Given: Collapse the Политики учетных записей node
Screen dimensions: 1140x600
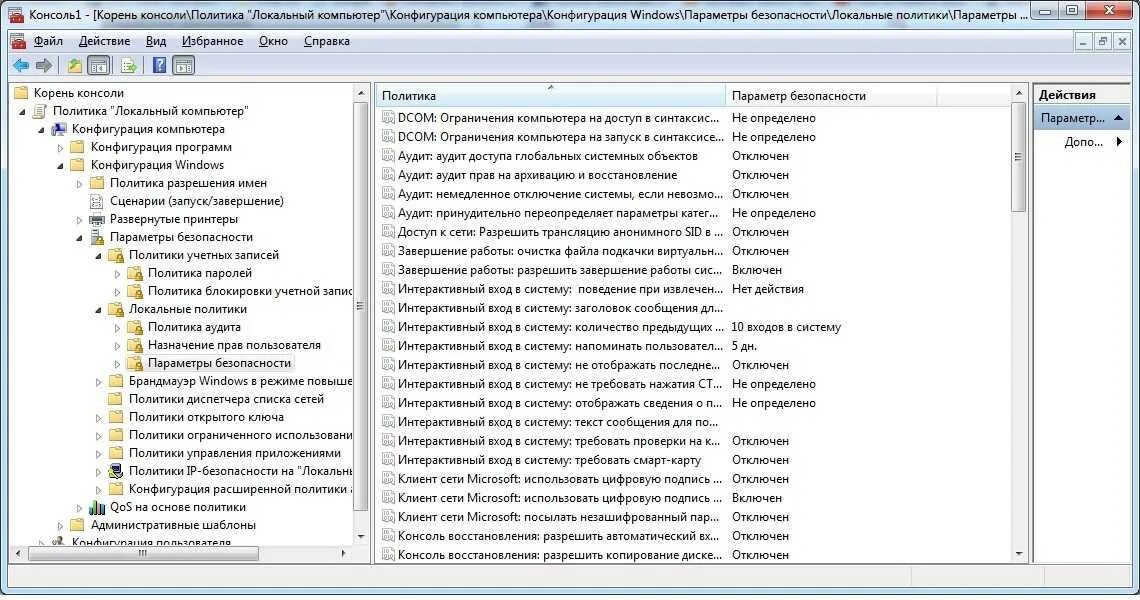Looking at the screenshot, I should [x=98, y=255].
